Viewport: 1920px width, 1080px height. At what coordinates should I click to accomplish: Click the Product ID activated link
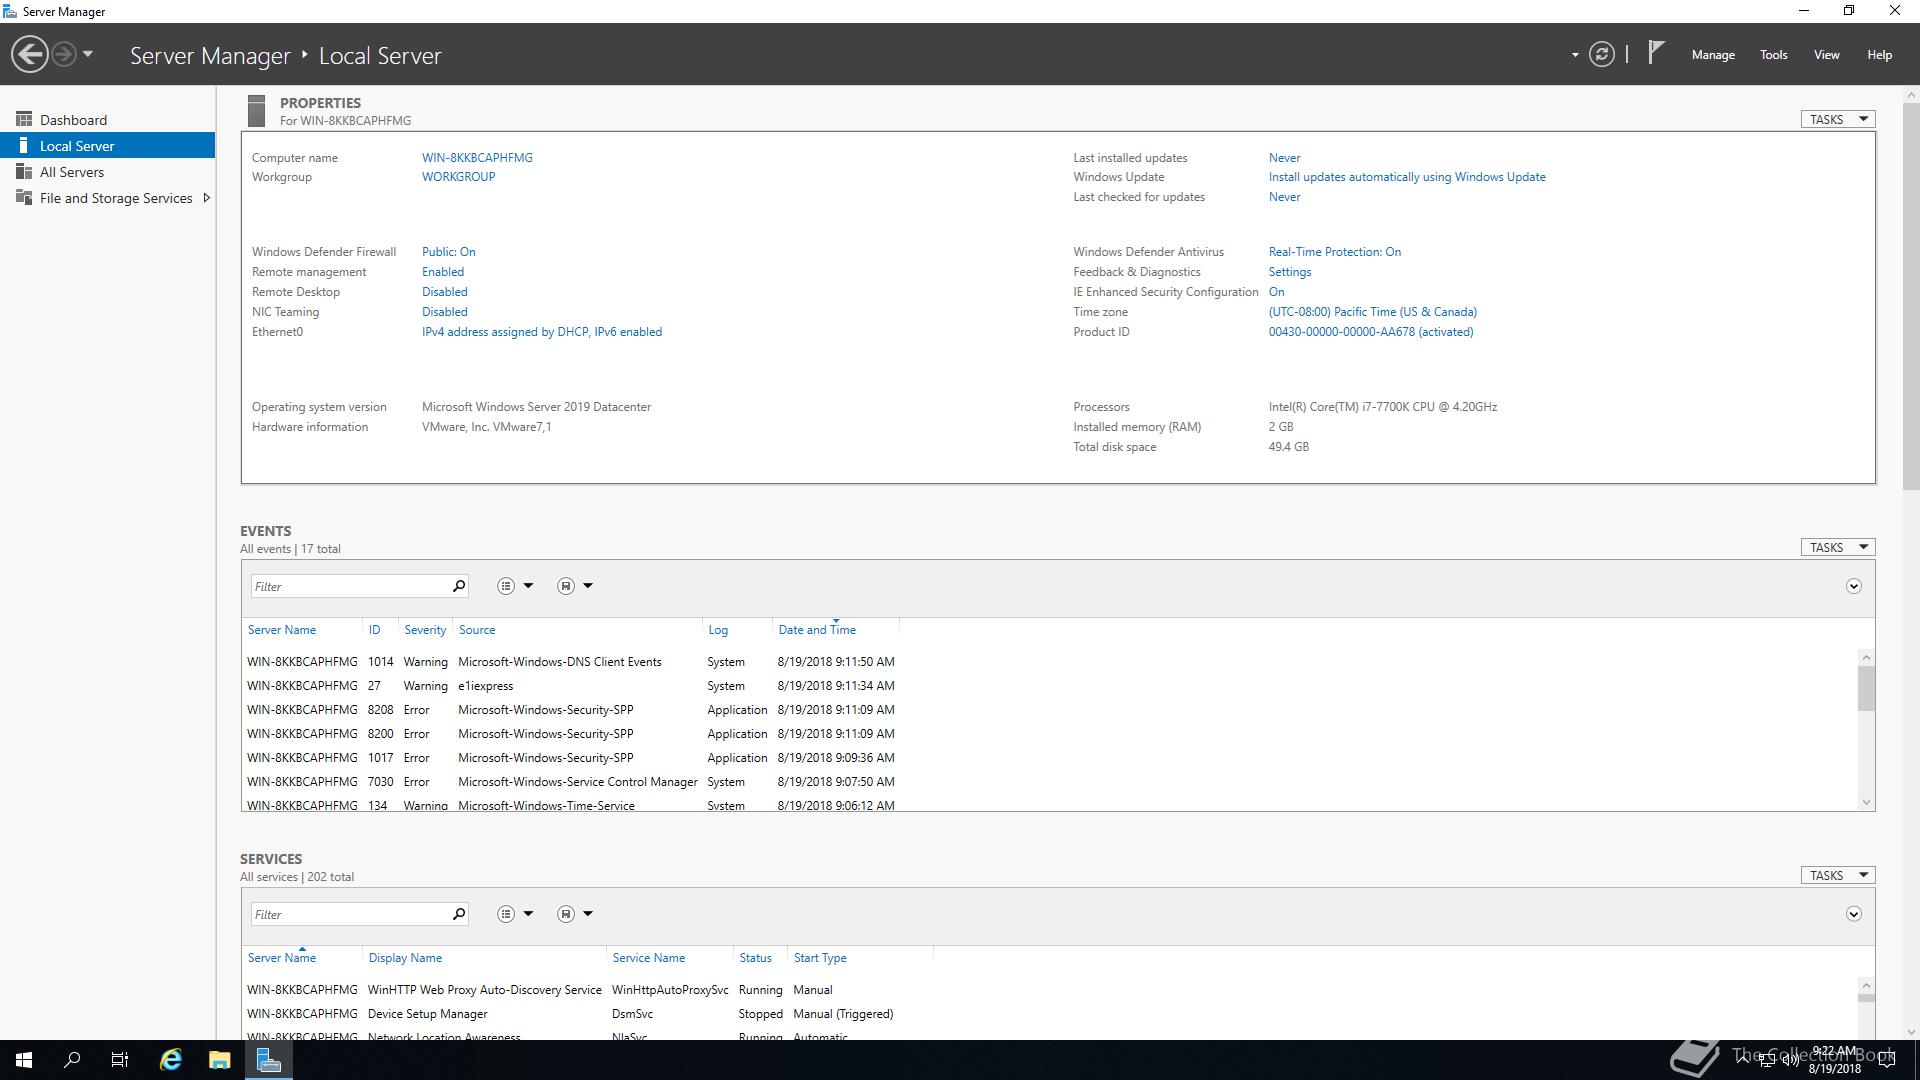(x=1370, y=332)
